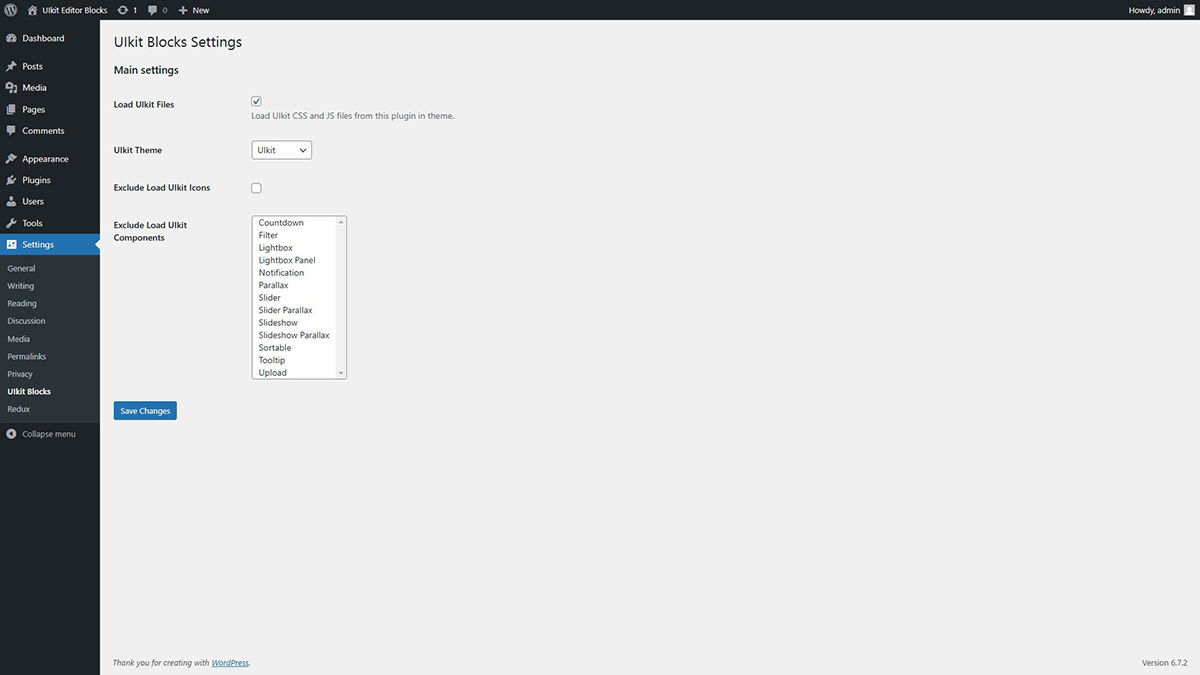Click the Dashboard gauge icon

(x=11, y=38)
